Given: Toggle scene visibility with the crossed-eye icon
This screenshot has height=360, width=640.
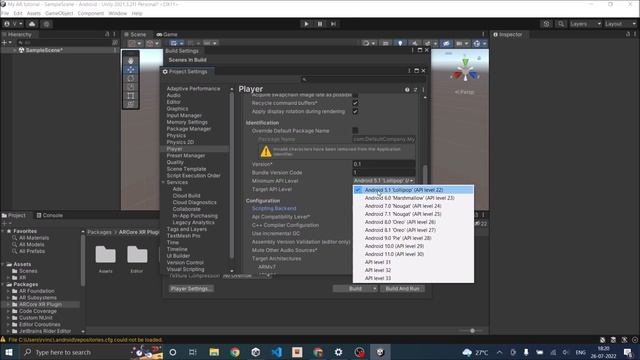Looking at the screenshot, I should coord(446,43).
